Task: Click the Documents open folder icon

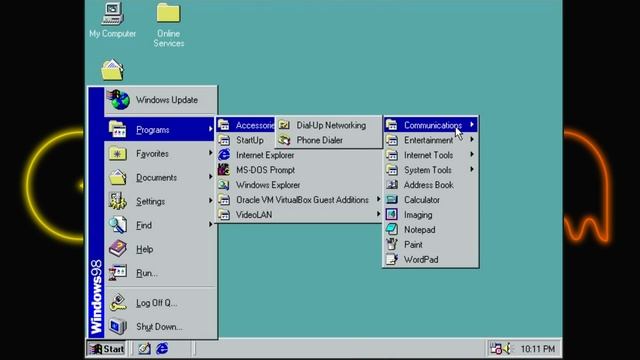Action: tap(118, 177)
